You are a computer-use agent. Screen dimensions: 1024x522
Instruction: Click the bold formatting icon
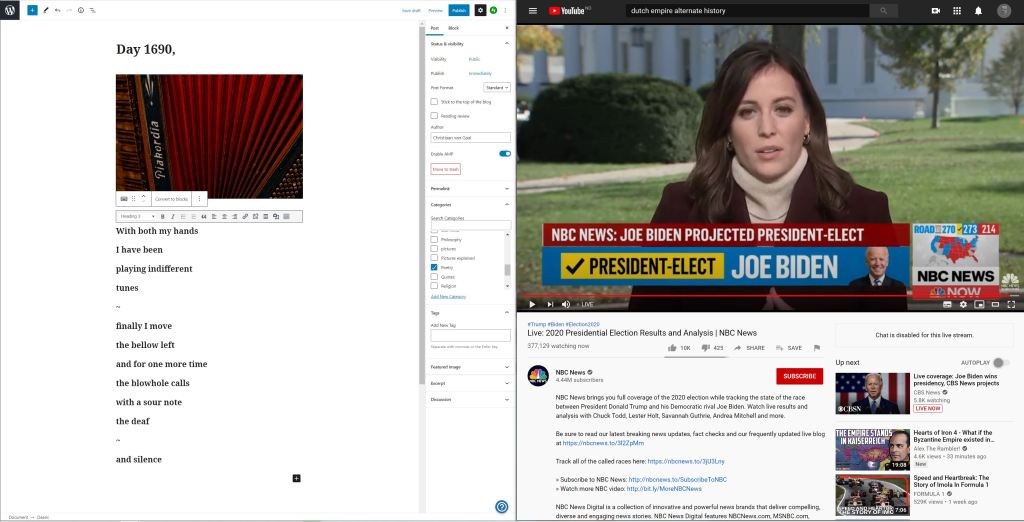[x=162, y=216]
